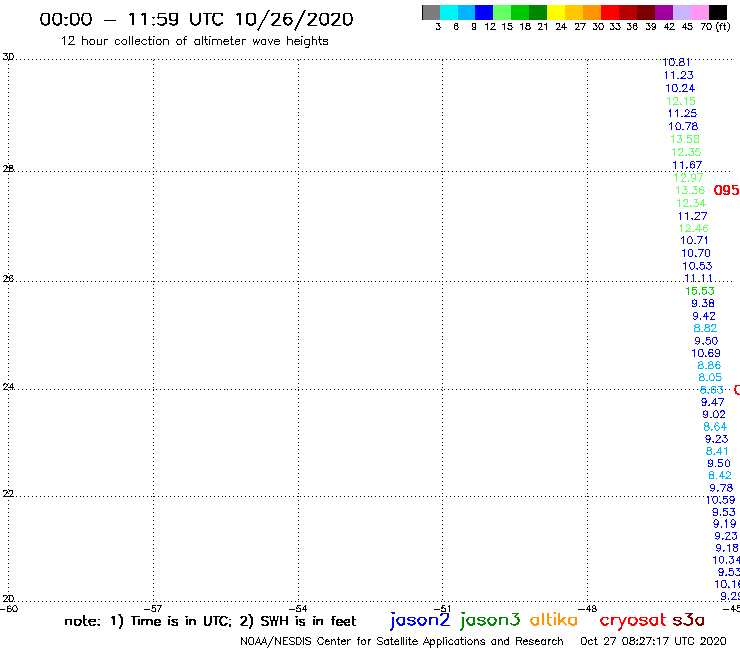Click the cryosat satellite label
Image resolution: width=740 pixels, height=650 pixels.
tap(633, 621)
